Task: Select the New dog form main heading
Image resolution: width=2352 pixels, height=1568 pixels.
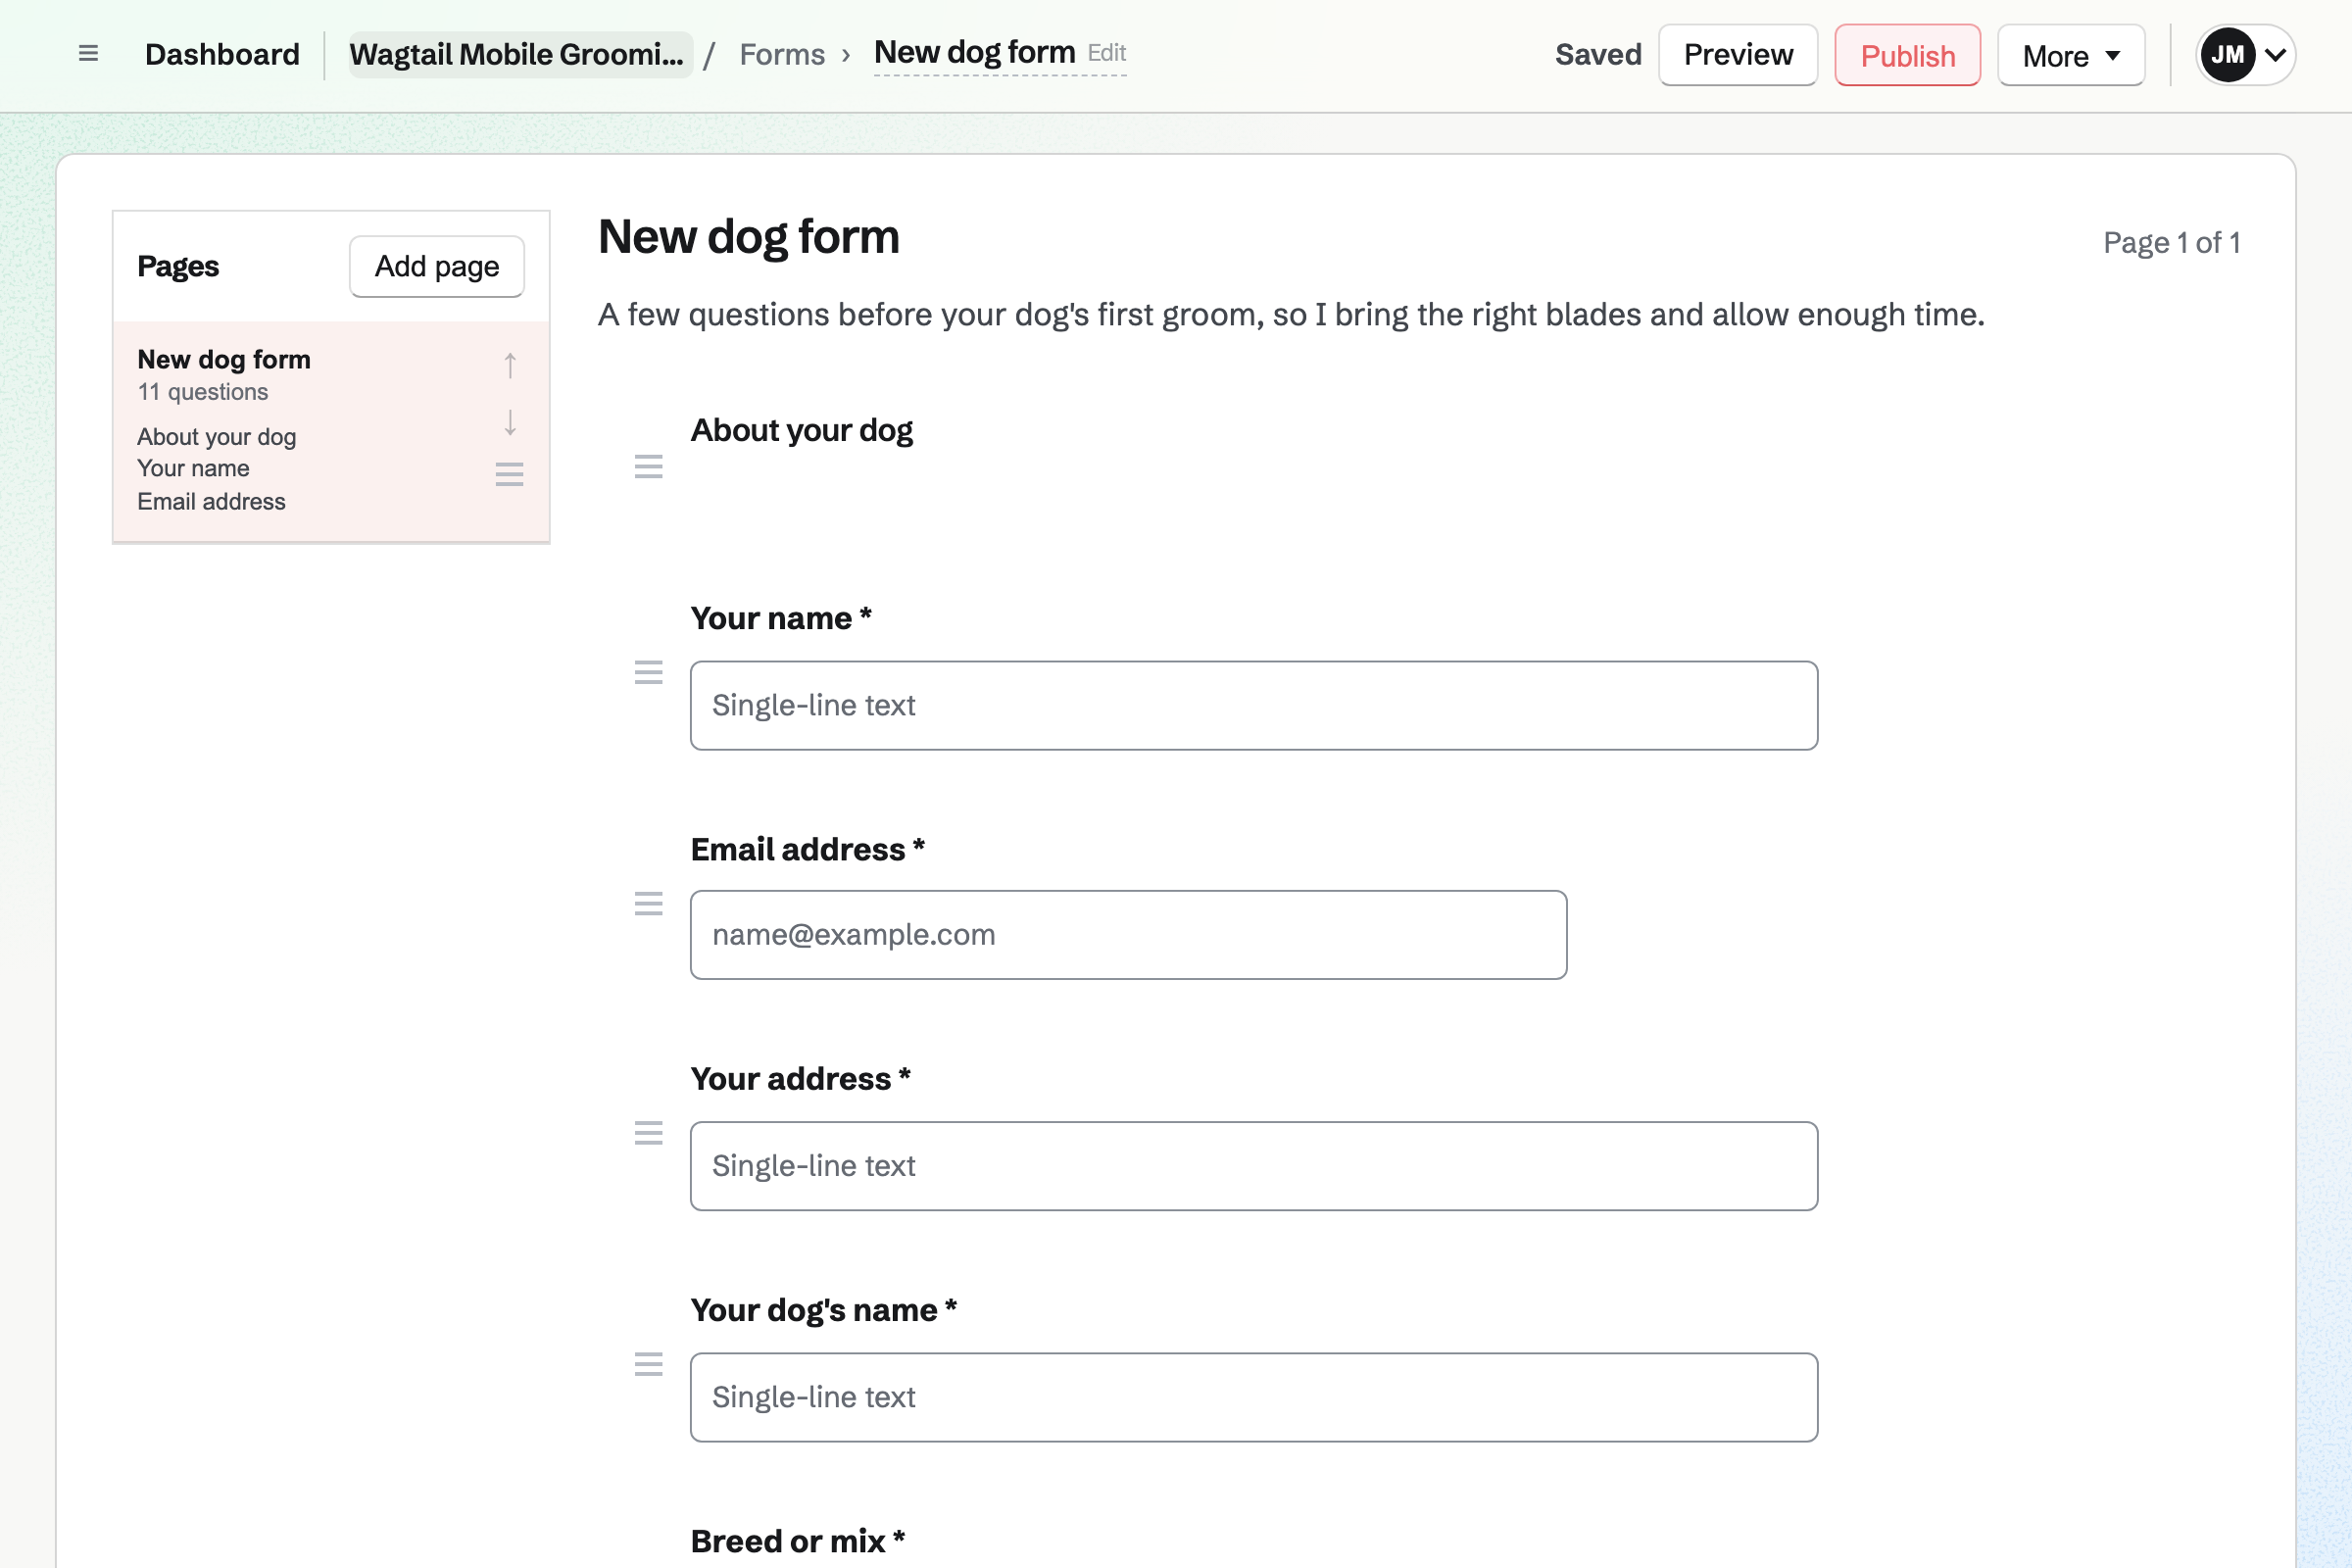Action: [749, 237]
